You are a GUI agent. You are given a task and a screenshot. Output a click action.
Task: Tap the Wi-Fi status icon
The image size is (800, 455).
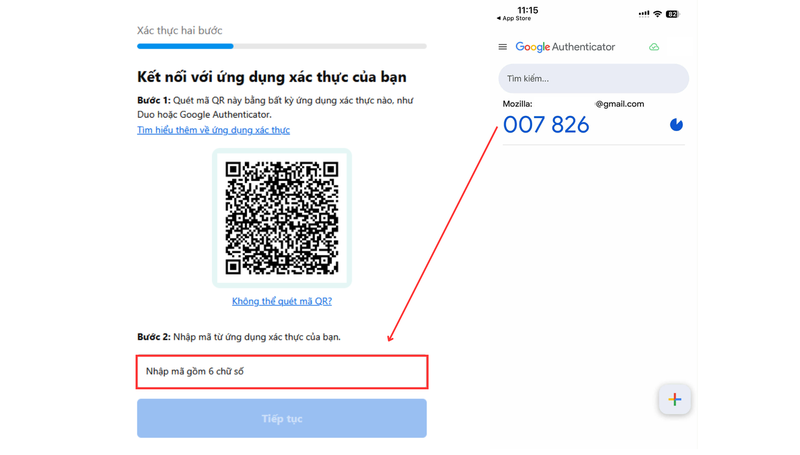coord(658,14)
